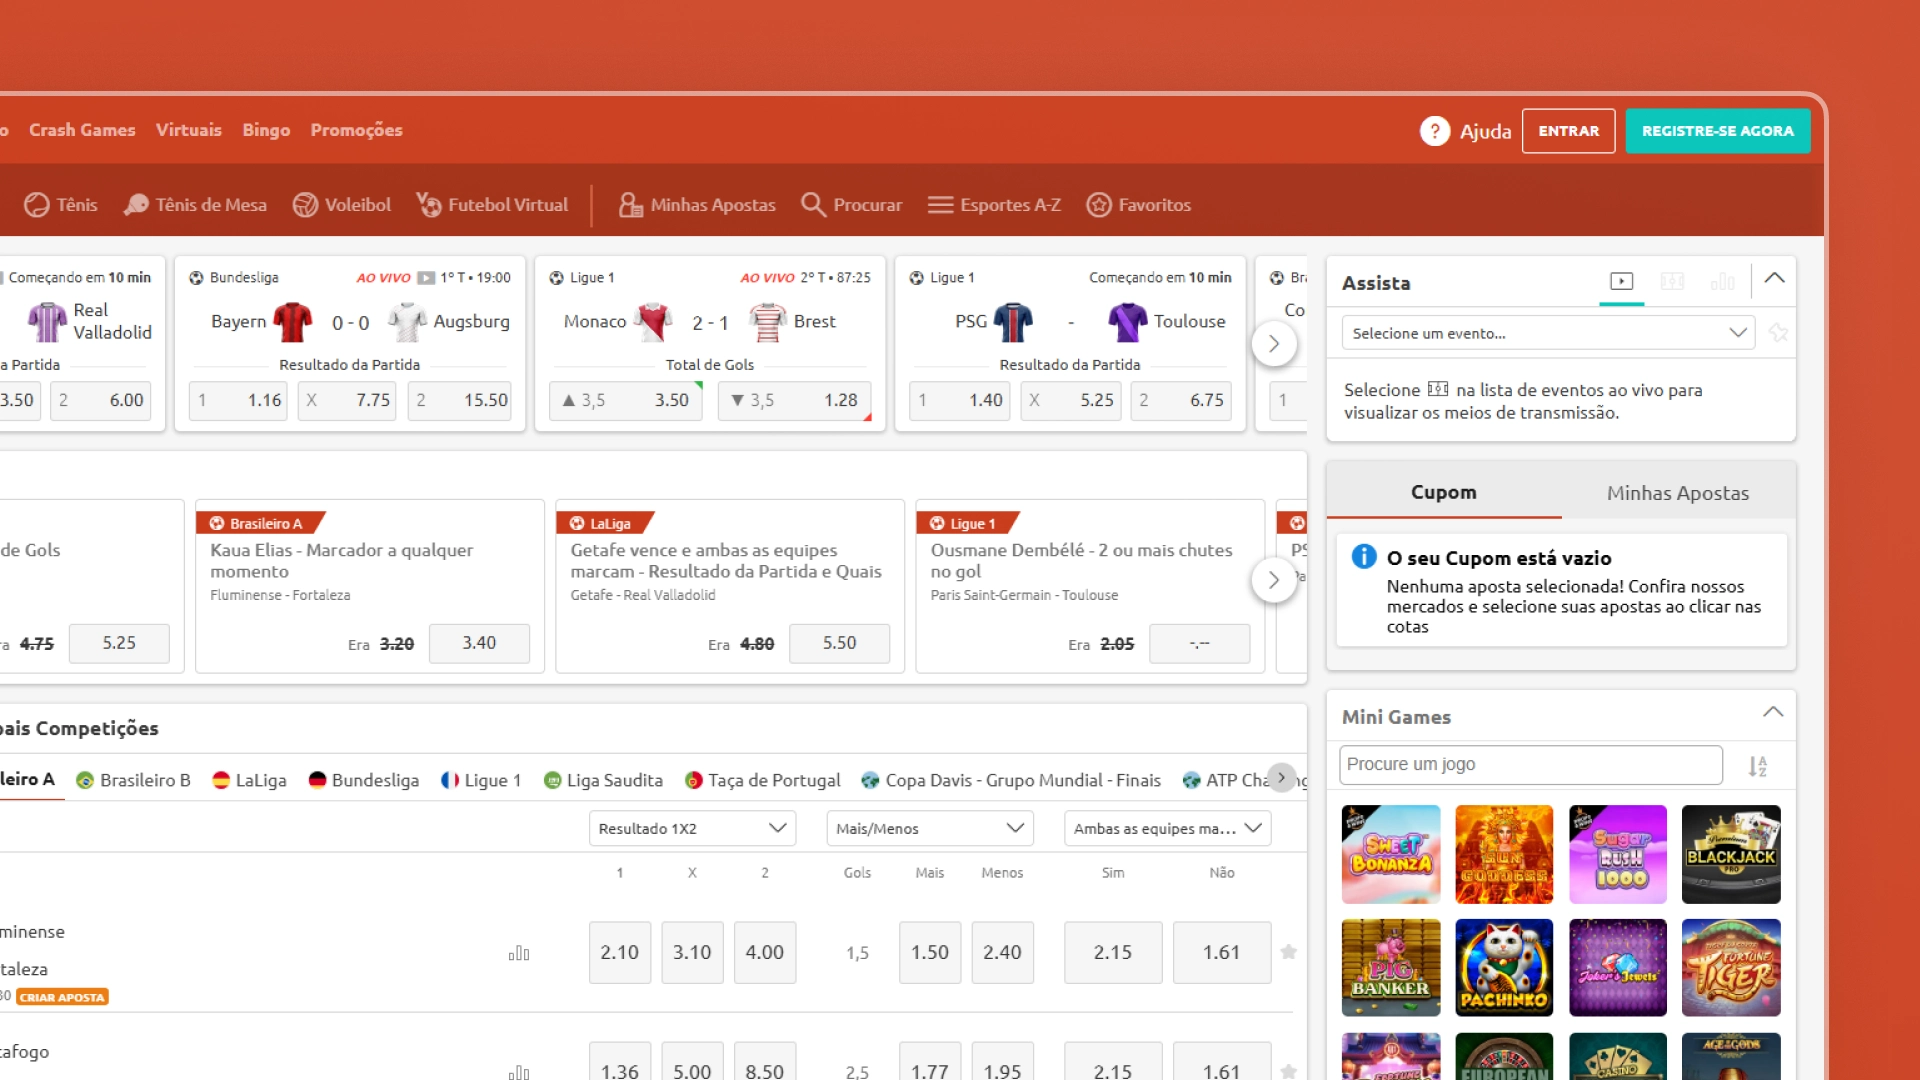Collapse the Mini Games panel
Viewport: 1920px width, 1080px height.
point(1773,713)
